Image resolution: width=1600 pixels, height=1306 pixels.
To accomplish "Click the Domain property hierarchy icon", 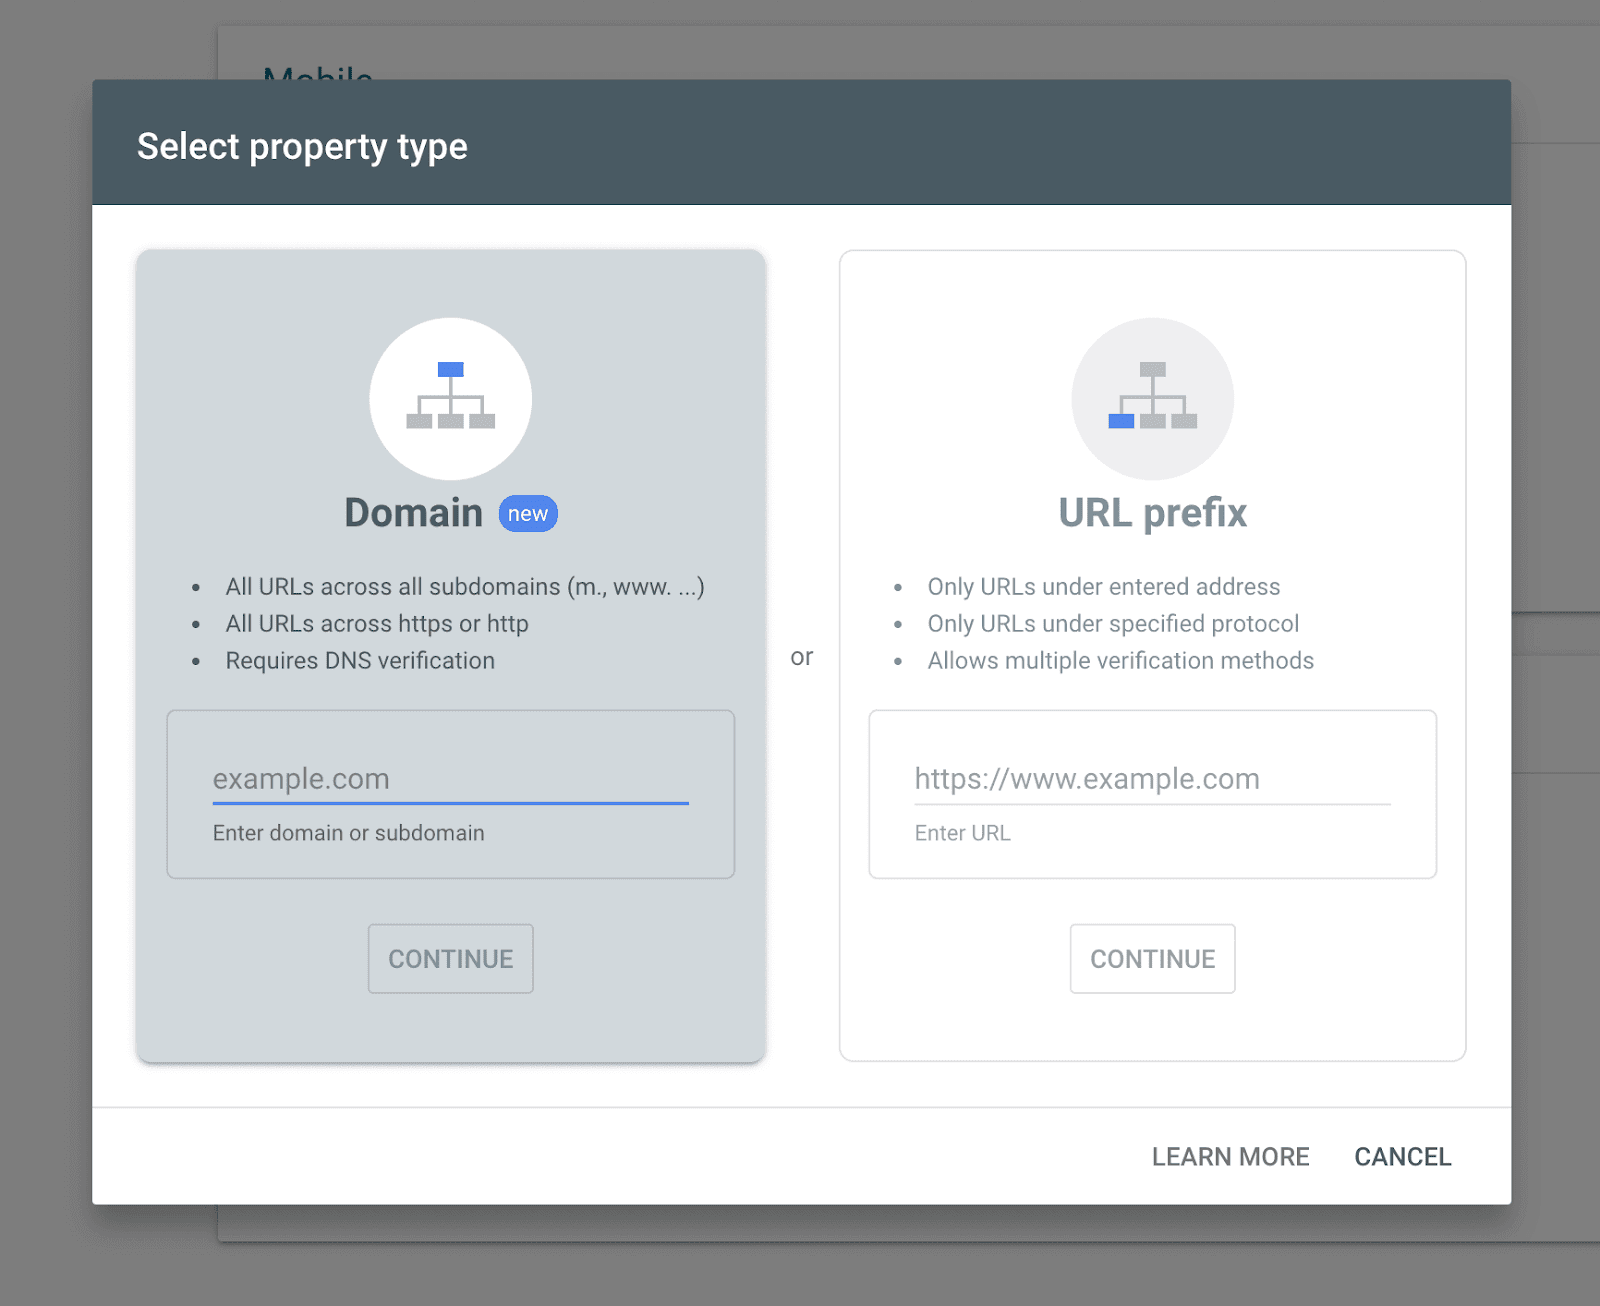I will (x=450, y=398).
